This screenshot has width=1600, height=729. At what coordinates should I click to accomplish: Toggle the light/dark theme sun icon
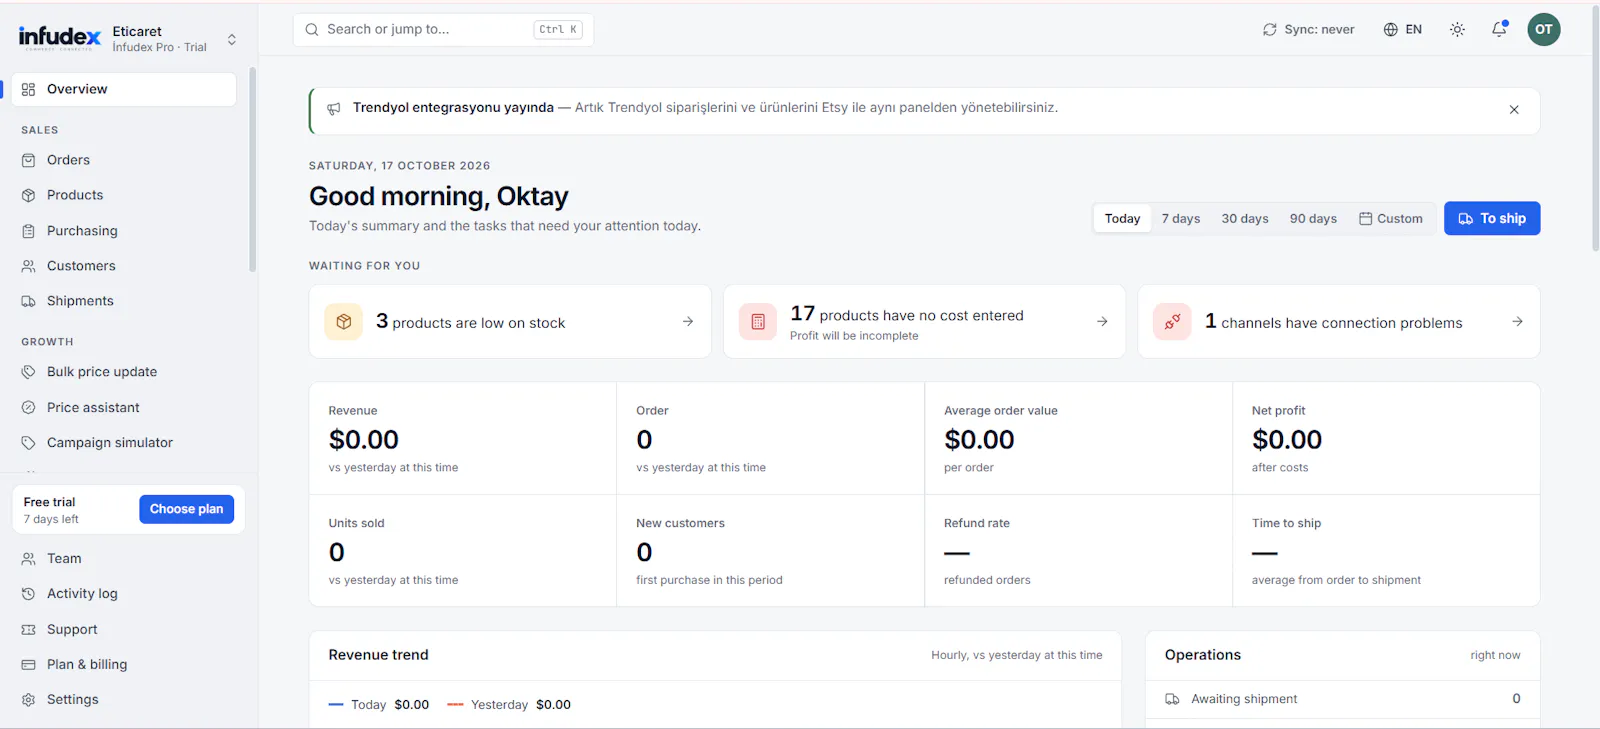[1457, 29]
